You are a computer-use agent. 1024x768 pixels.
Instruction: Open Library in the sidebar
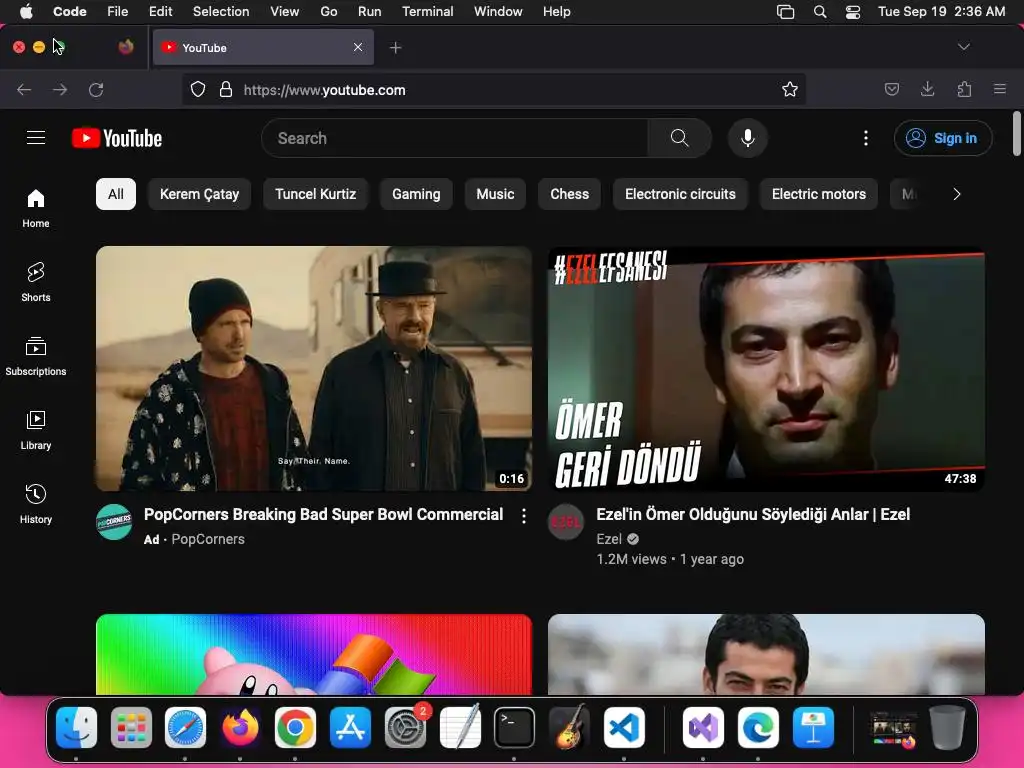coord(36,430)
